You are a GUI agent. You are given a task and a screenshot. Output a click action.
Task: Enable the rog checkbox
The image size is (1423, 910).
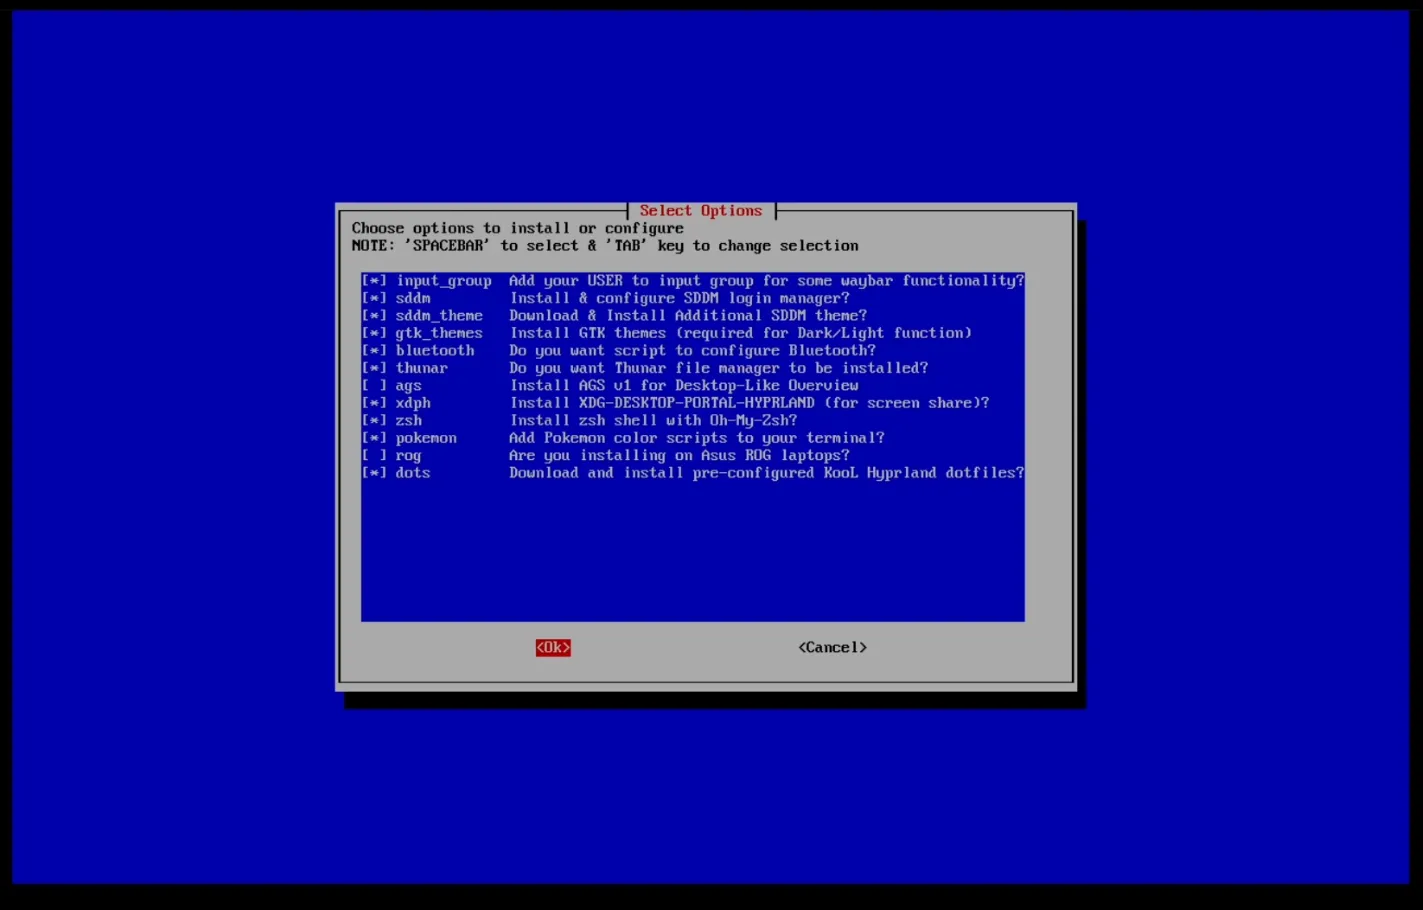point(374,456)
